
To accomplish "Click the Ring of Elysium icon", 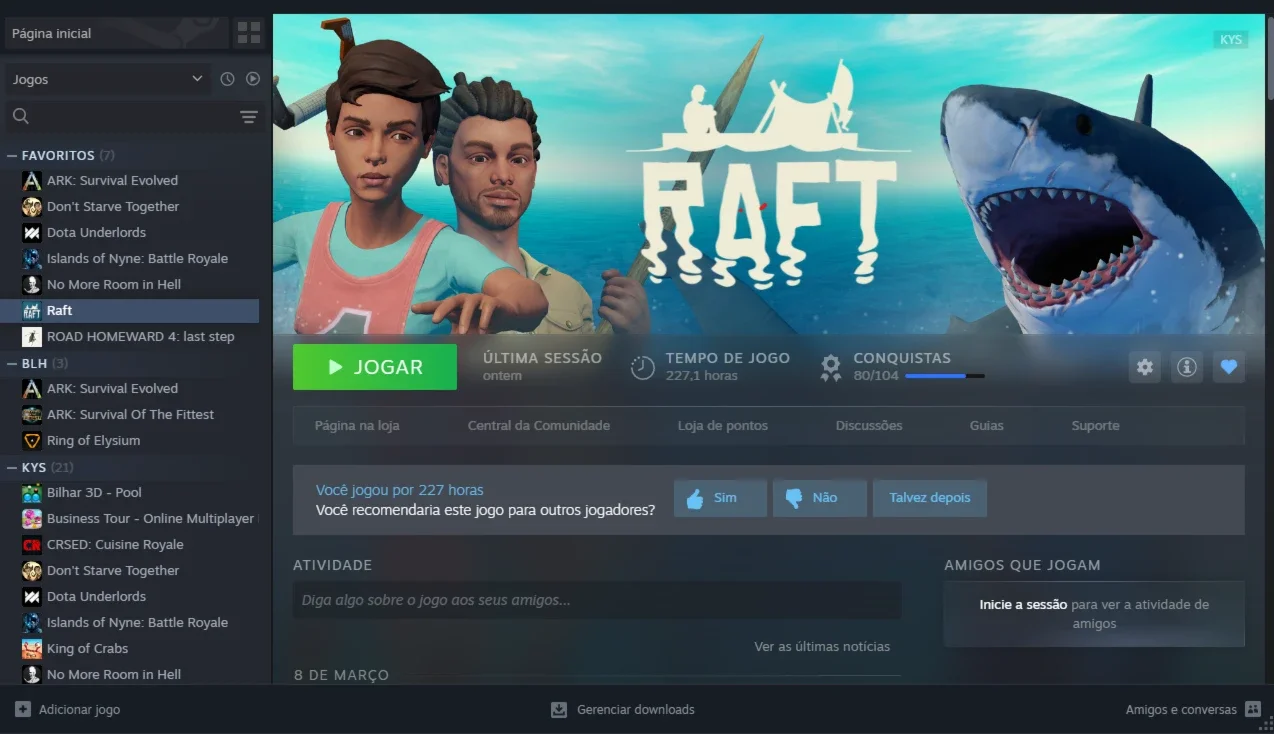I will click(32, 441).
